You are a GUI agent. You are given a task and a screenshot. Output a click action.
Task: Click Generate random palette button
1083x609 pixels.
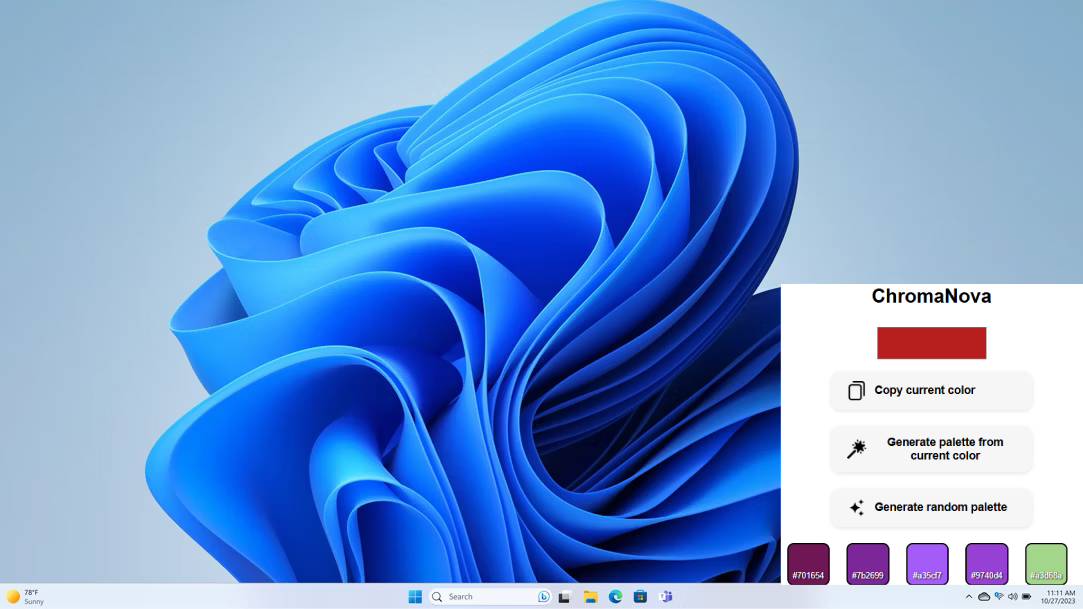[x=932, y=508]
